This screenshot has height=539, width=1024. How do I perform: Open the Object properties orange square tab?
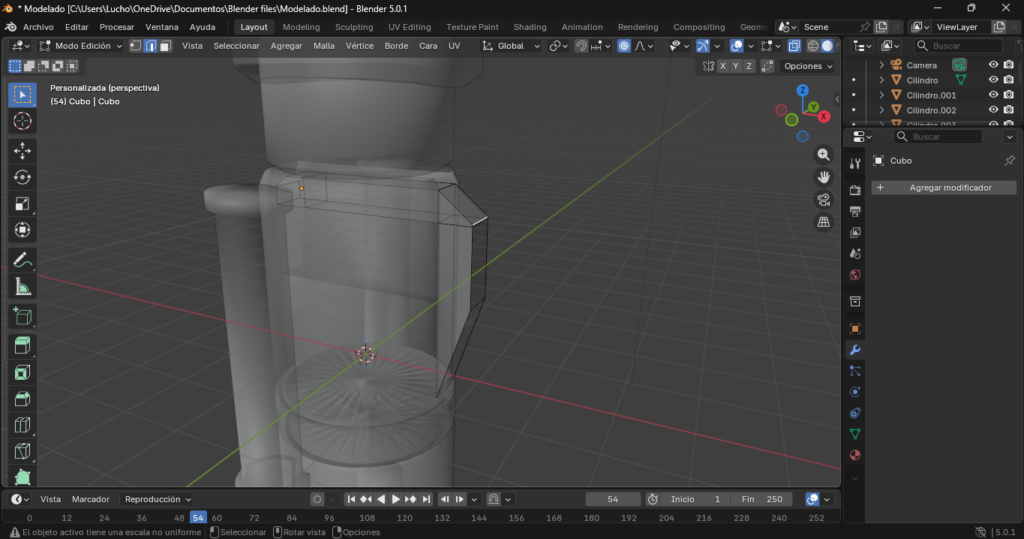[x=855, y=329]
